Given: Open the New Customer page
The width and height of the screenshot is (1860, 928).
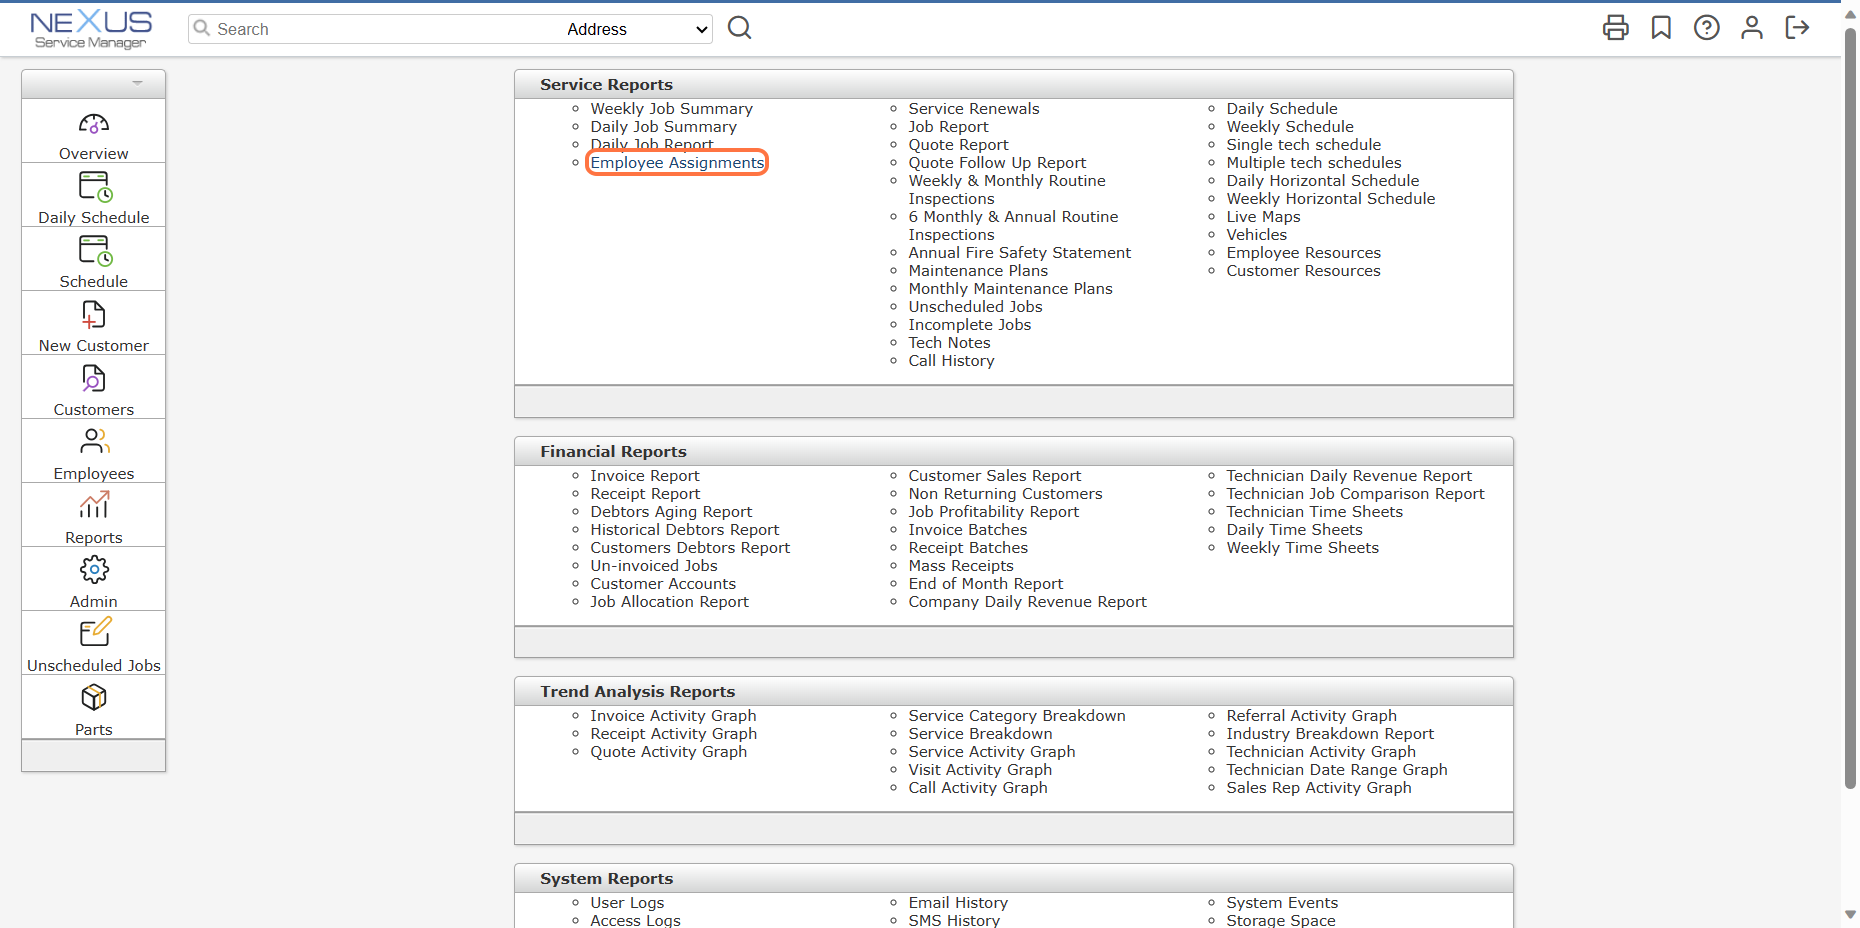Looking at the screenshot, I should [93, 324].
